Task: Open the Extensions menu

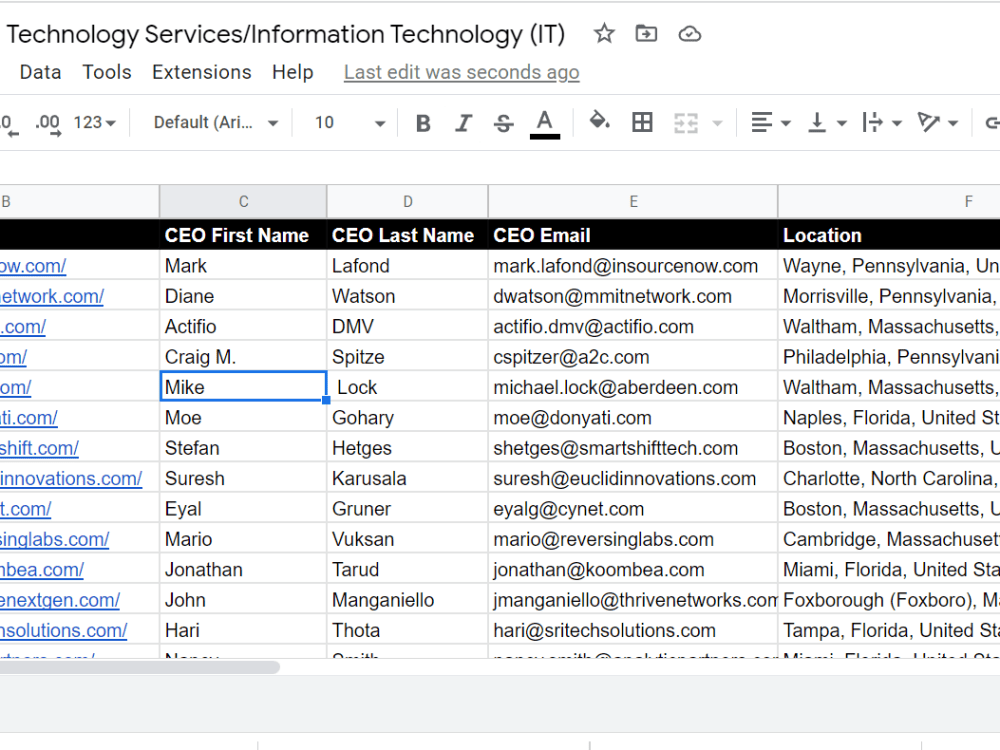Action: tap(202, 72)
